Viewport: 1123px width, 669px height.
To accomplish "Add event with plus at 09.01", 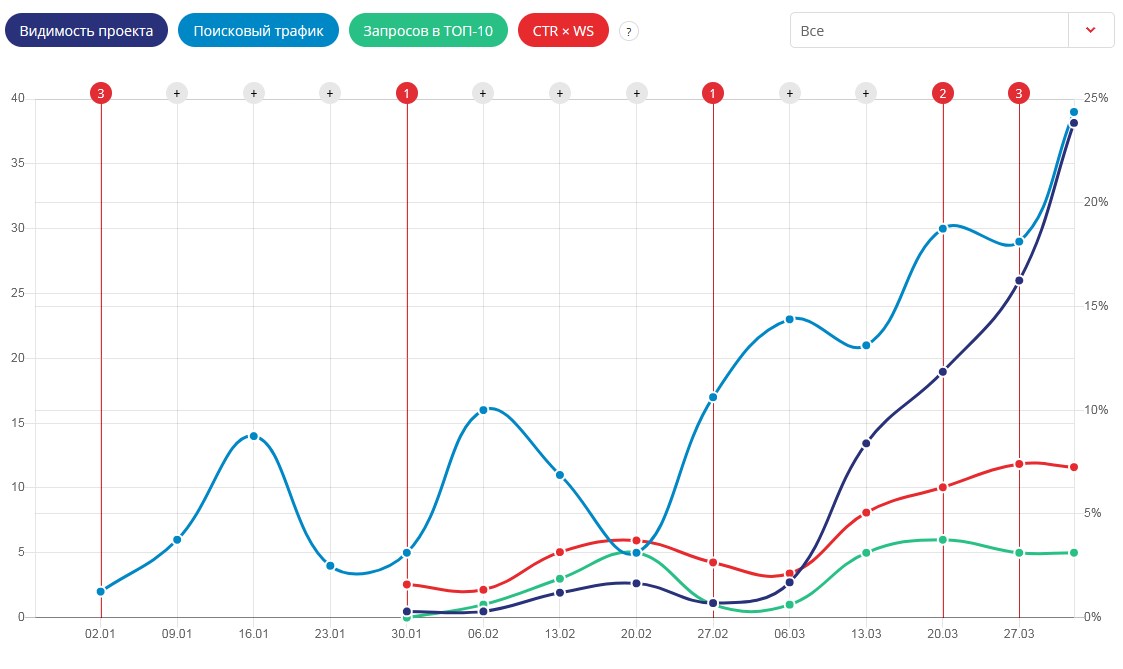I will coord(177,93).
